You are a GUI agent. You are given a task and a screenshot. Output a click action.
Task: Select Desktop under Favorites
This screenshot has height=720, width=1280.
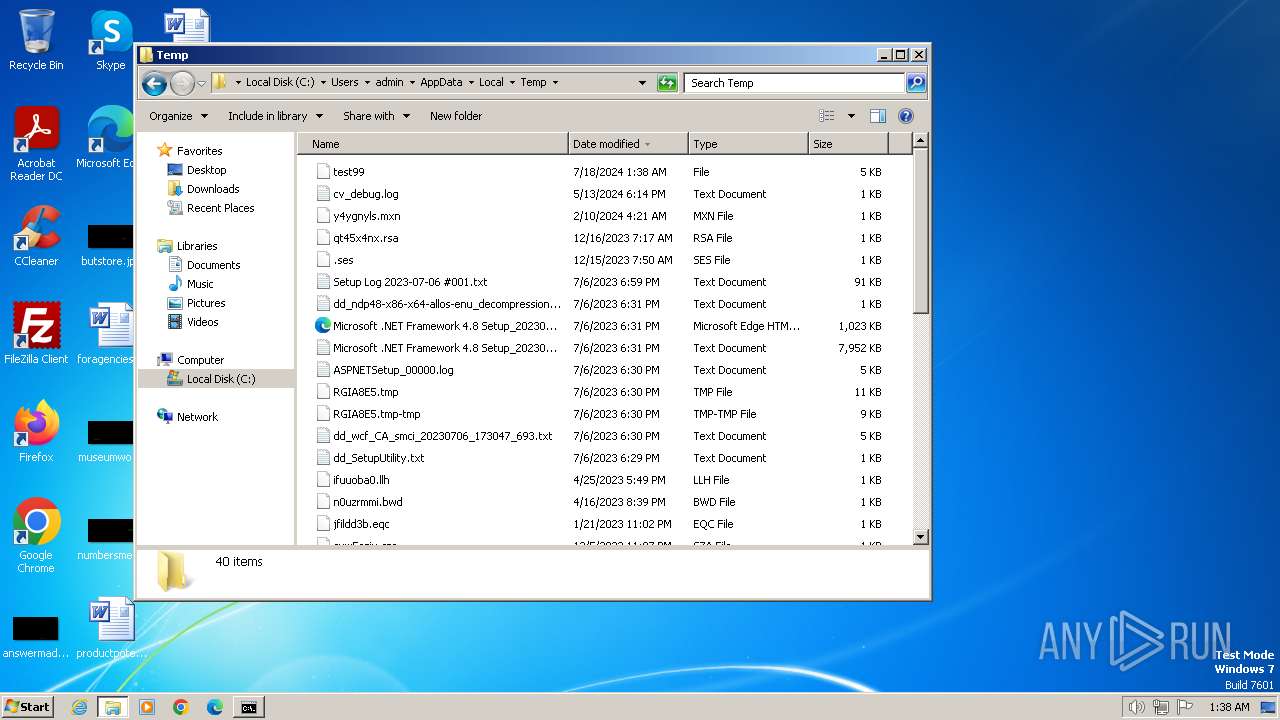pos(206,170)
